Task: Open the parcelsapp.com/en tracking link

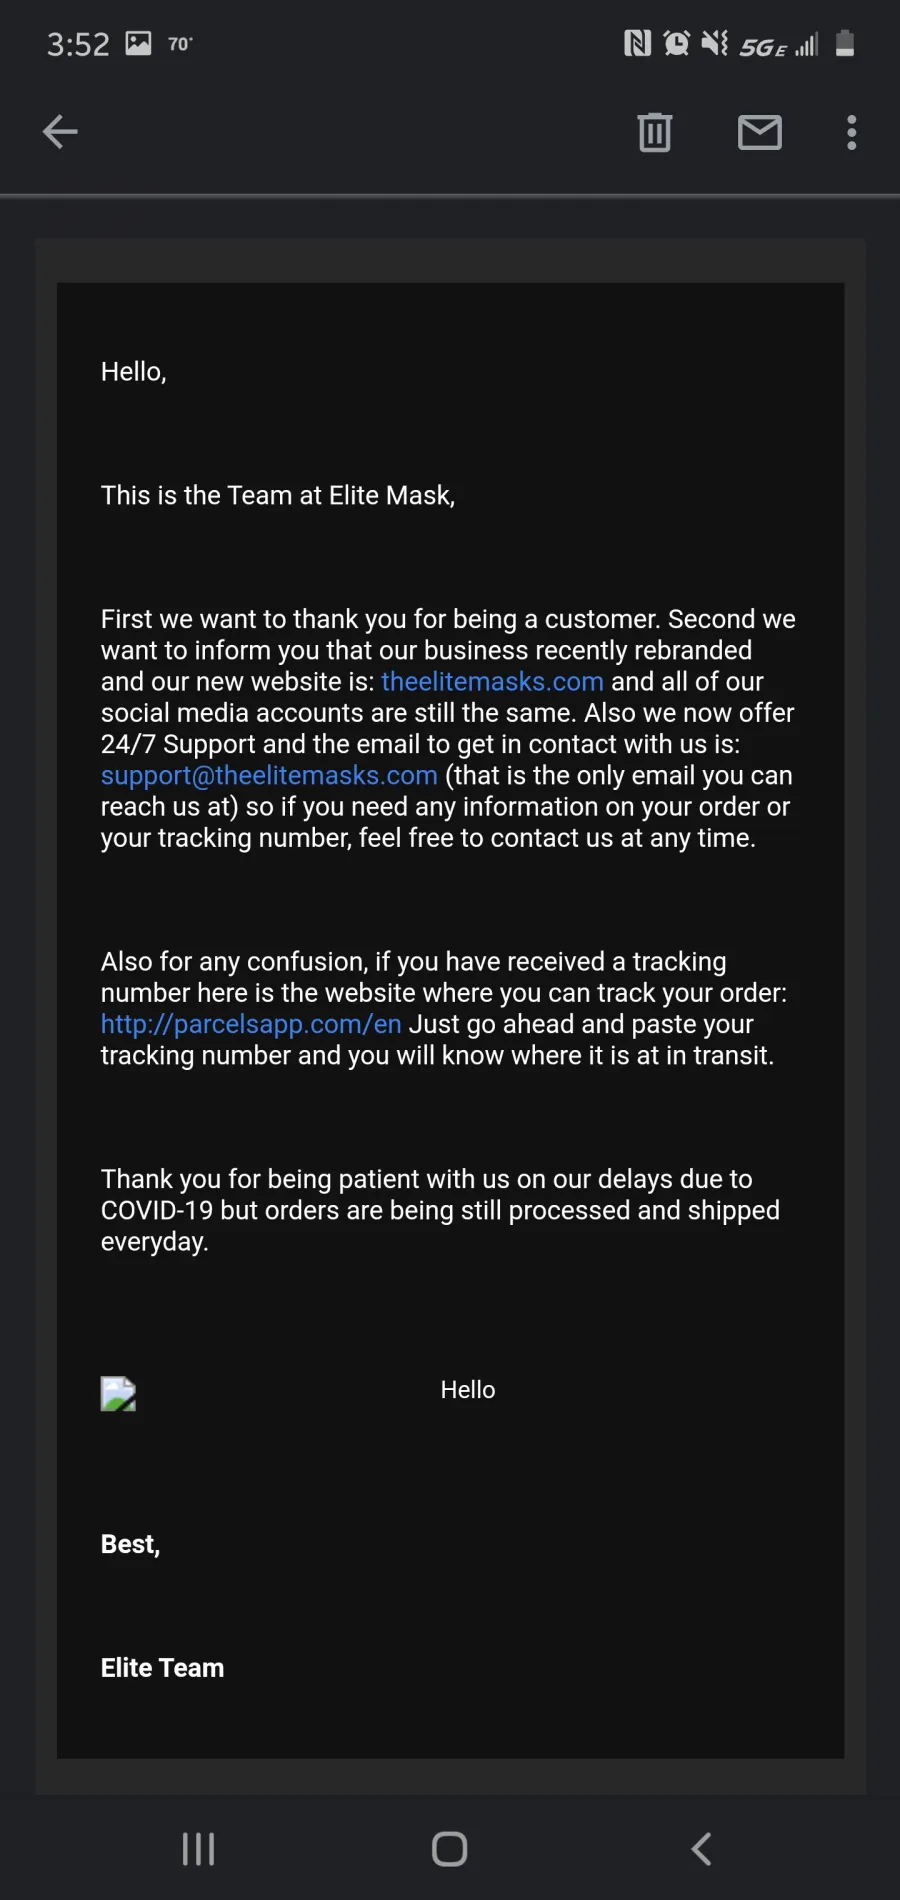Action: (x=251, y=1025)
